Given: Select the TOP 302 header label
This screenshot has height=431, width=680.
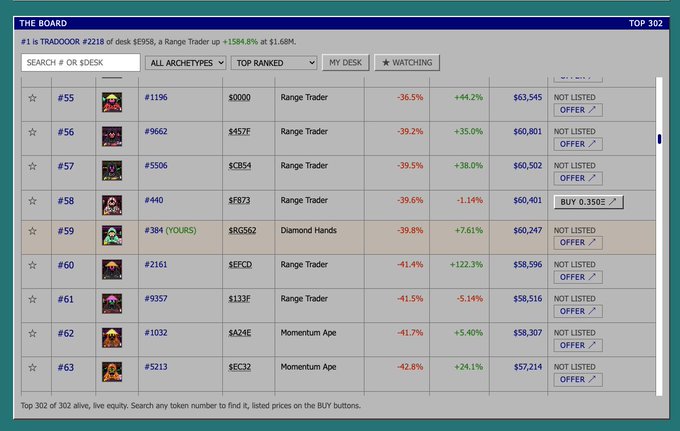Looking at the screenshot, I should 646,23.
